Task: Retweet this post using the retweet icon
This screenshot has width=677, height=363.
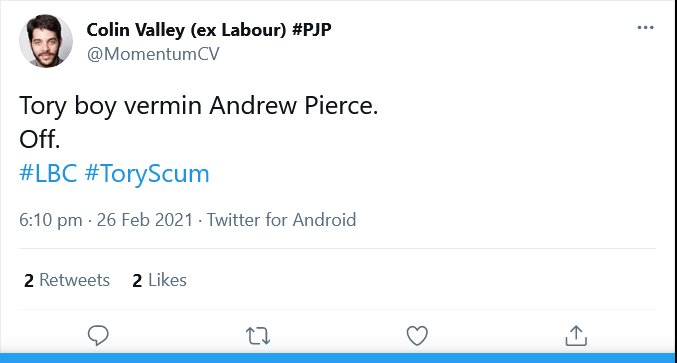Action: (x=258, y=336)
